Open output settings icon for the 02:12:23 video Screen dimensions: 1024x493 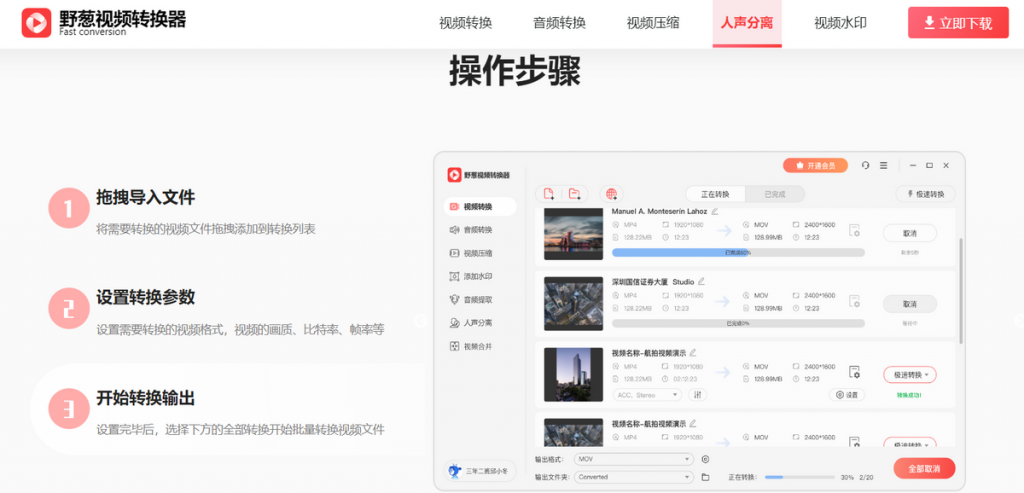point(854,372)
